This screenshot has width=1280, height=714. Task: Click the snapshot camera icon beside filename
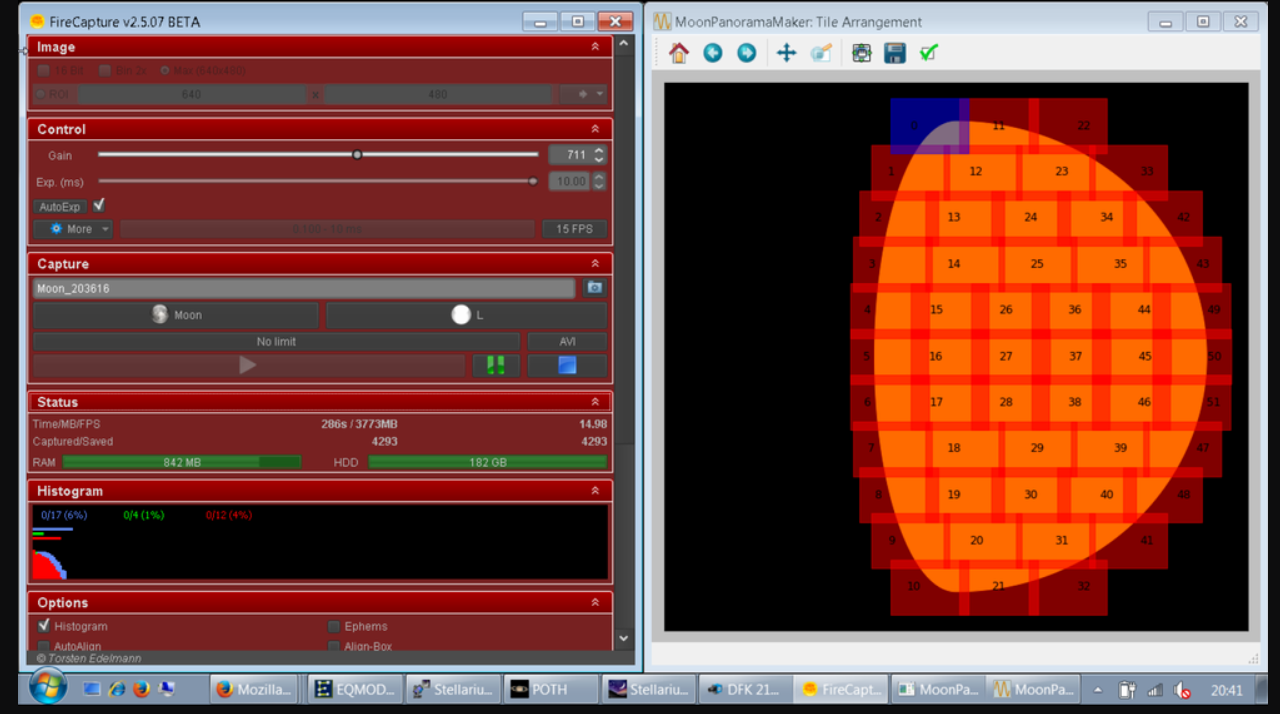(x=595, y=288)
